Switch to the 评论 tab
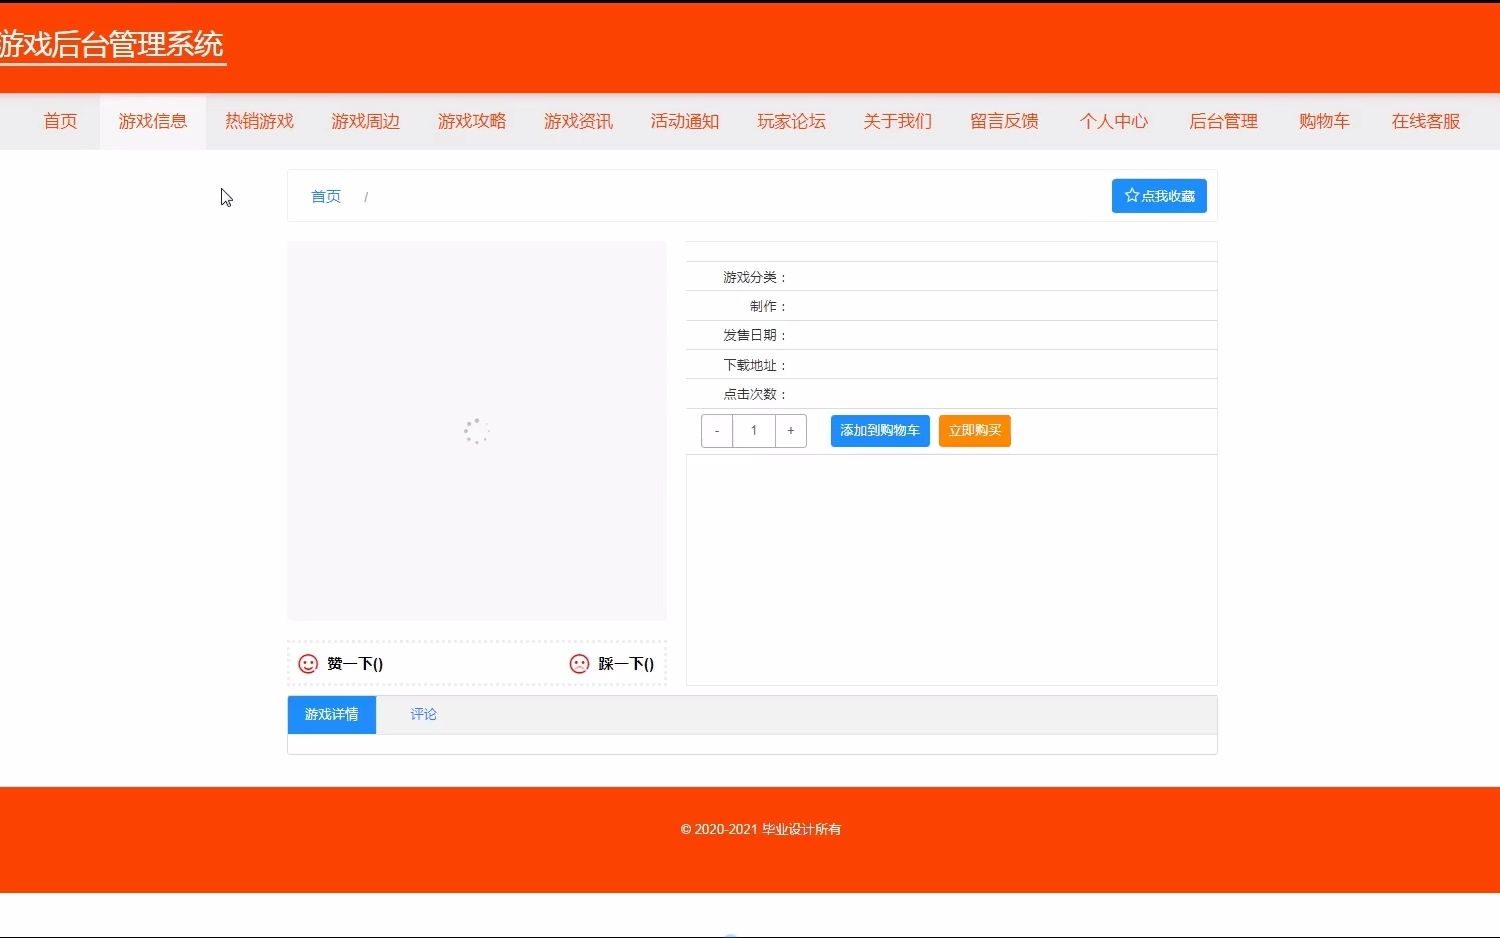The height and width of the screenshot is (938, 1500). pyautogui.click(x=423, y=715)
